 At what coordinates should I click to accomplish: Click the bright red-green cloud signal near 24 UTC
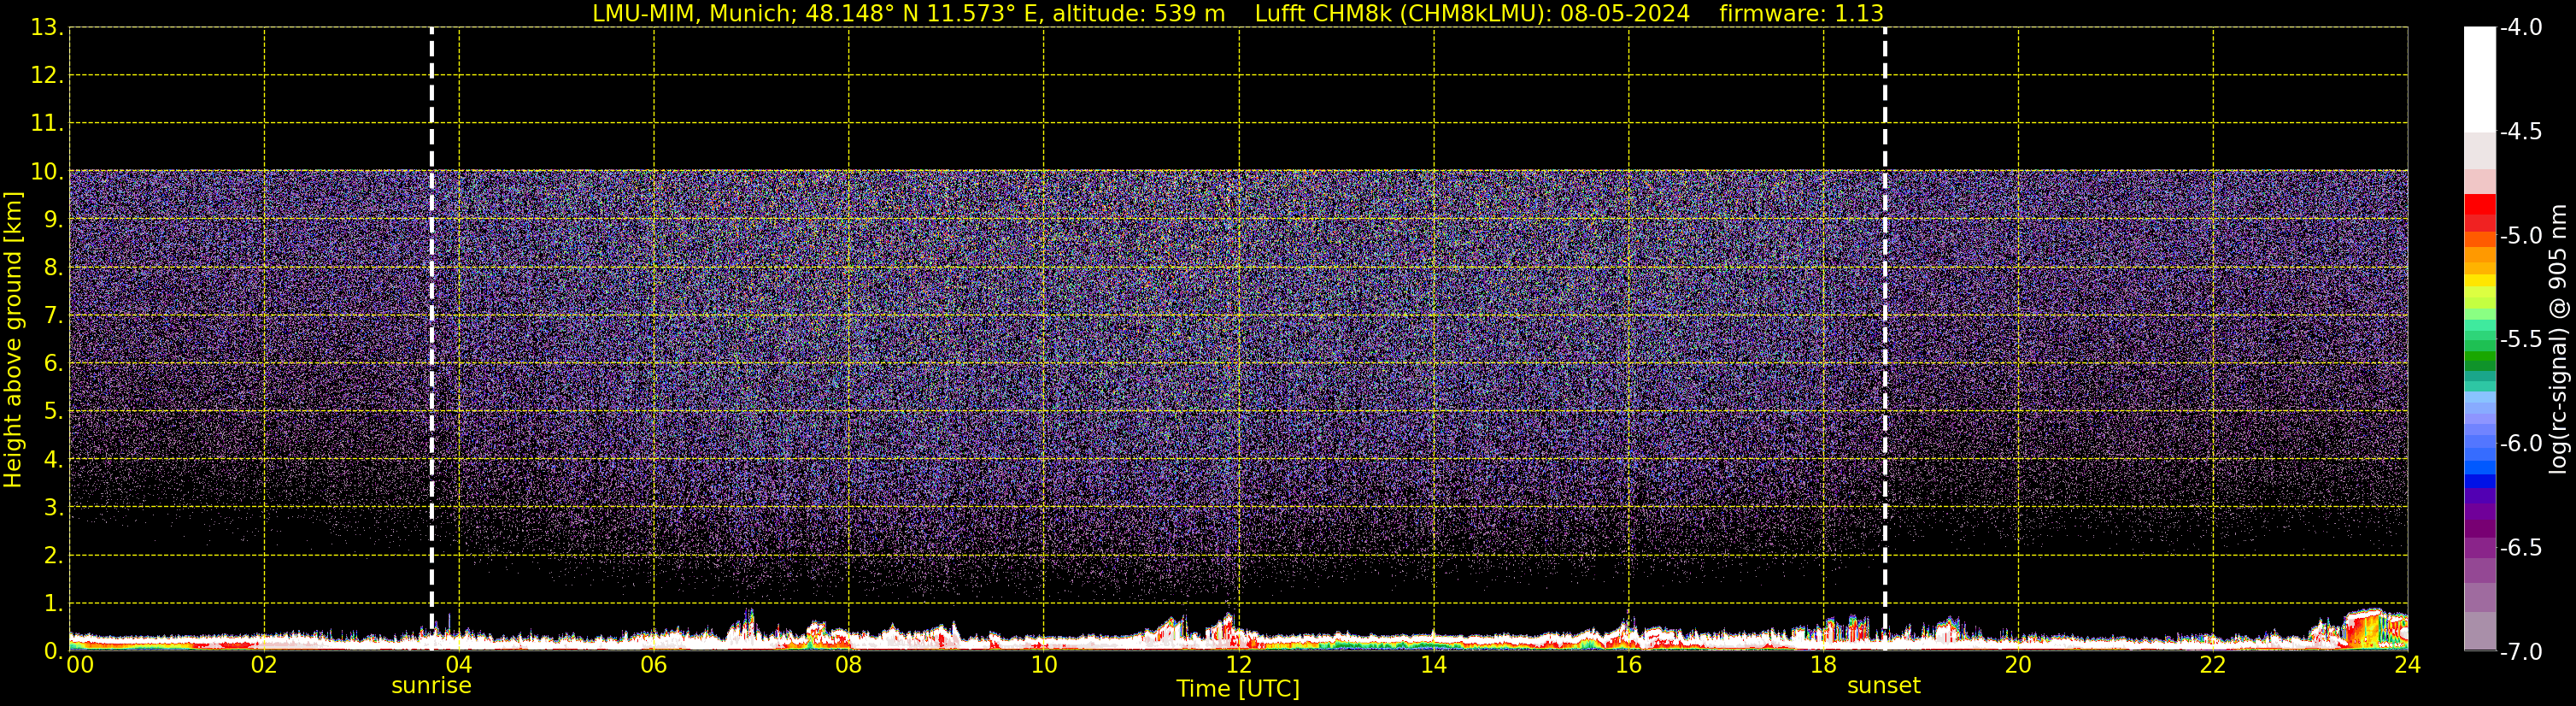click(2375, 629)
